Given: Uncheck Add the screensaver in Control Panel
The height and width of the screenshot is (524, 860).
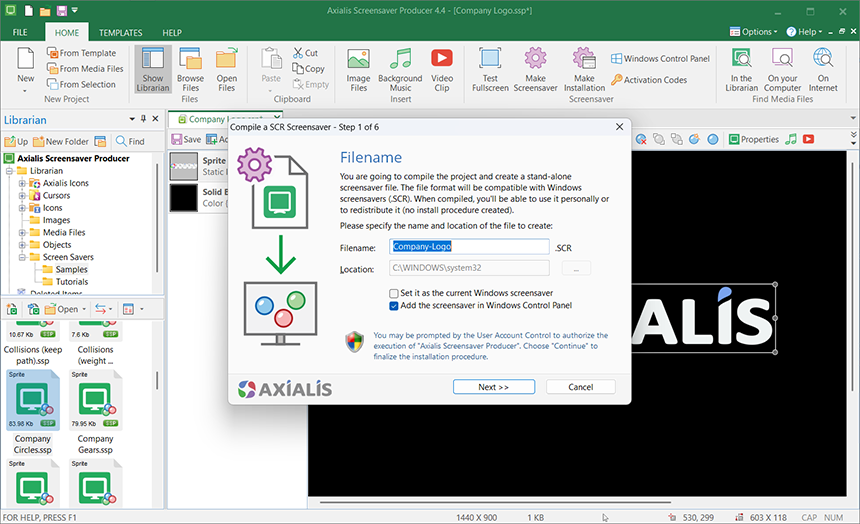Looking at the screenshot, I should tap(394, 305).
